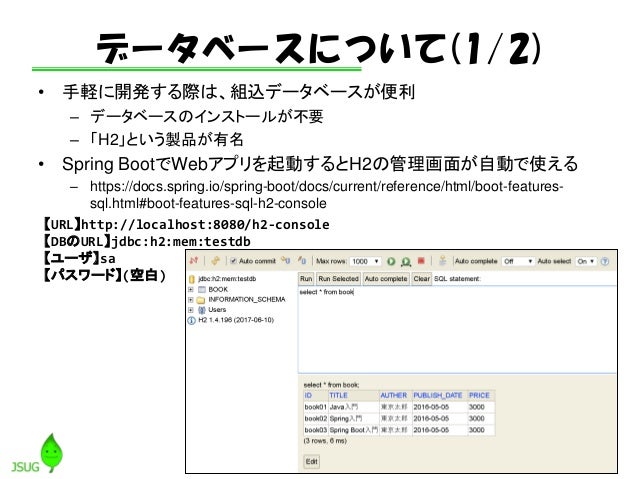Click the Commit icon after Auto commit
This screenshot has width=638, height=479.
[x=286, y=261]
